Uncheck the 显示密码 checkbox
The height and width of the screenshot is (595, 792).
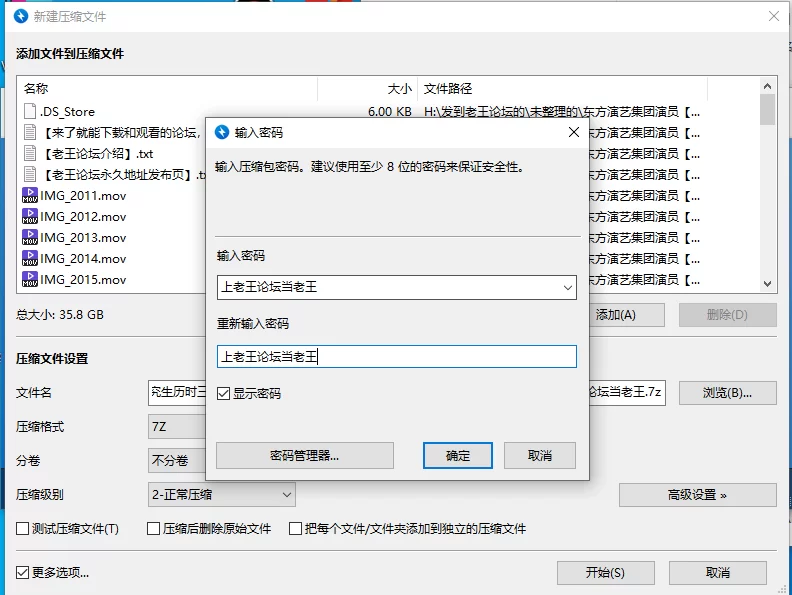pos(223,393)
